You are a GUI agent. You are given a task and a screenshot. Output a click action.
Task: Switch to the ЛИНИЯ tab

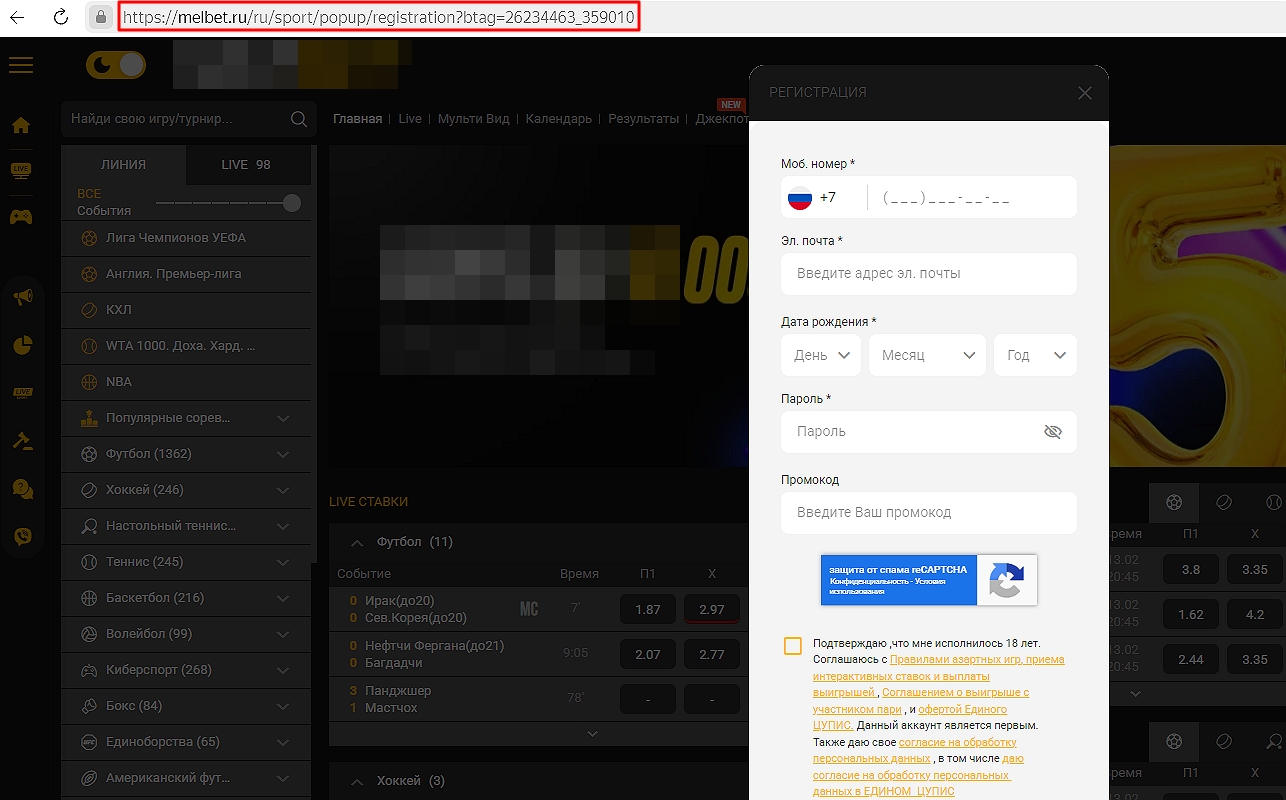123,165
